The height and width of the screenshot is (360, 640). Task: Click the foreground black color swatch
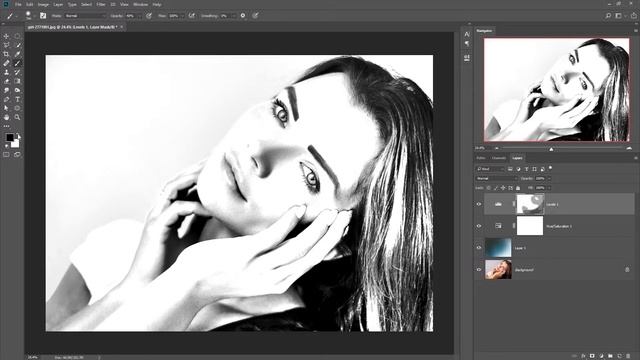[9, 137]
